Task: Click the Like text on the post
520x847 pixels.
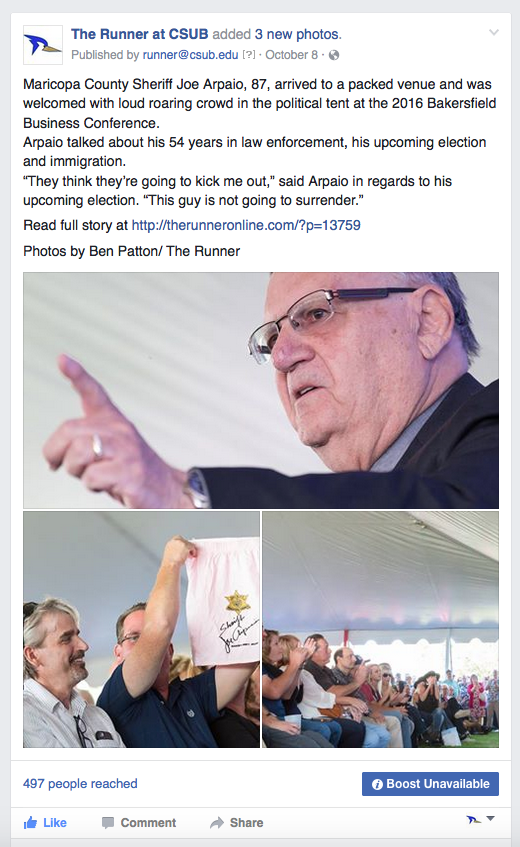Action: tap(55, 823)
